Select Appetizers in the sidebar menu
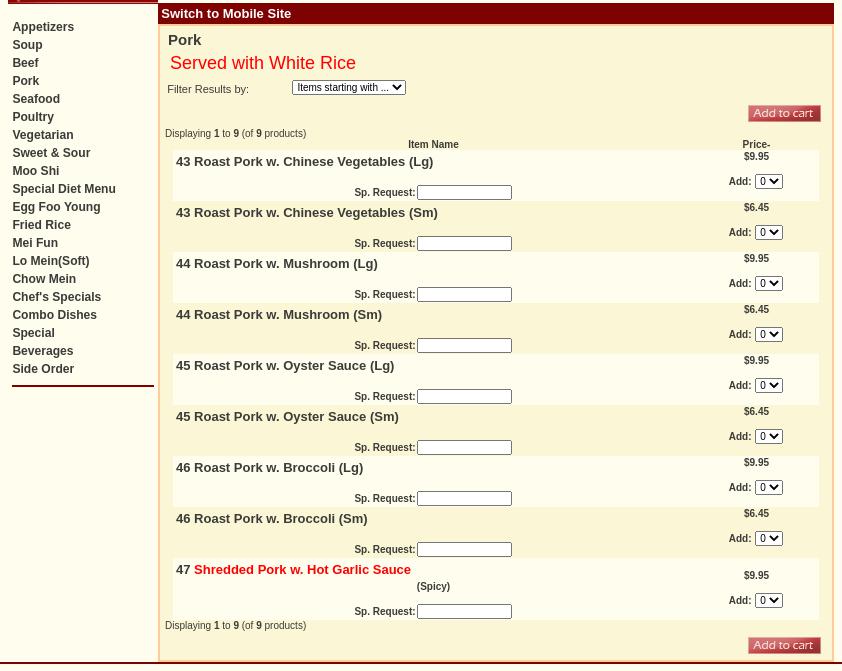This screenshot has width=842, height=671. [43, 28]
